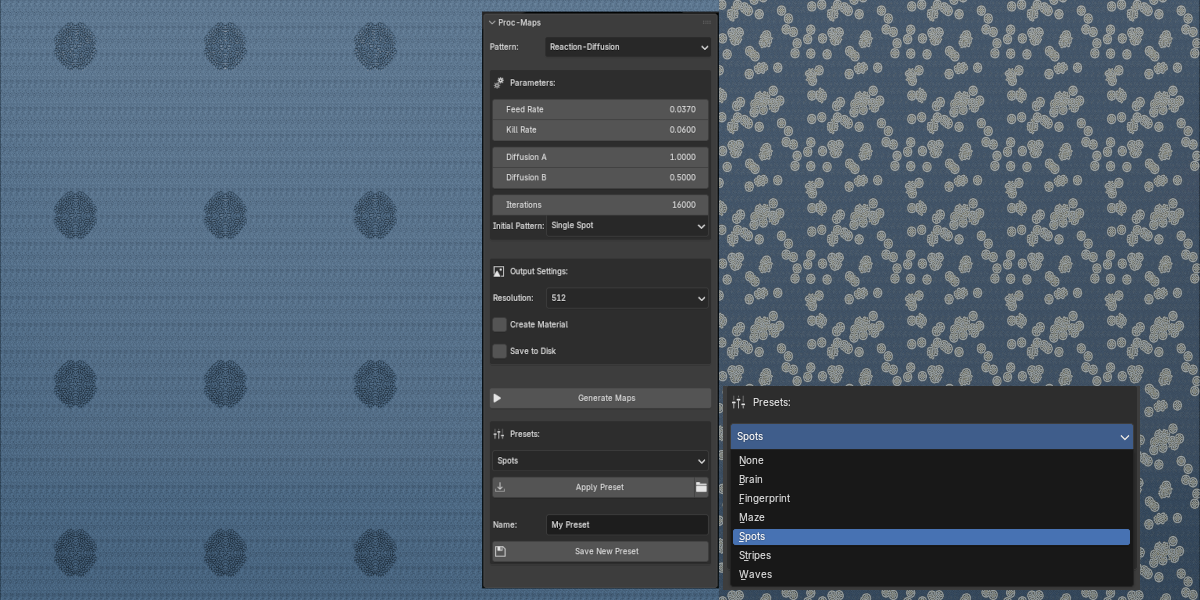Click the floppy disk icon on Save New Preset
This screenshot has height=600, width=1200.
click(500, 551)
